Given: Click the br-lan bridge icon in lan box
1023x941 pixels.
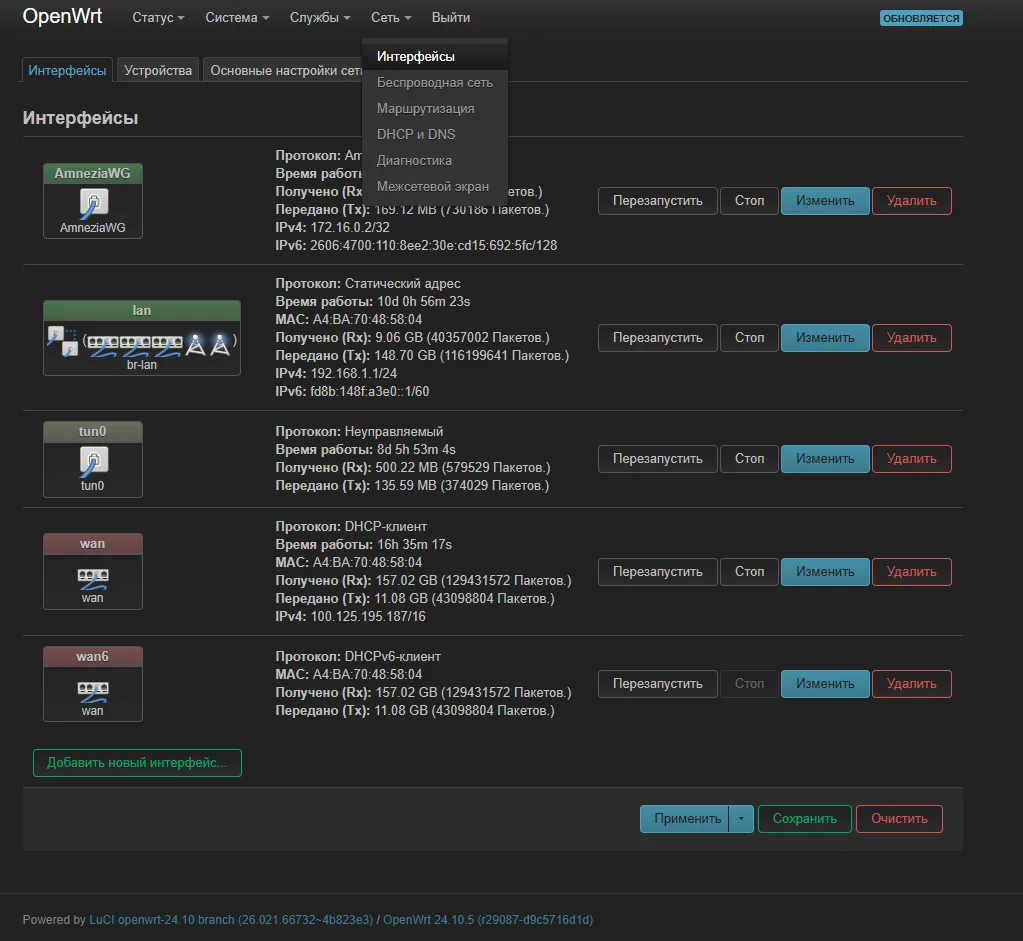Looking at the screenshot, I should 63,341.
